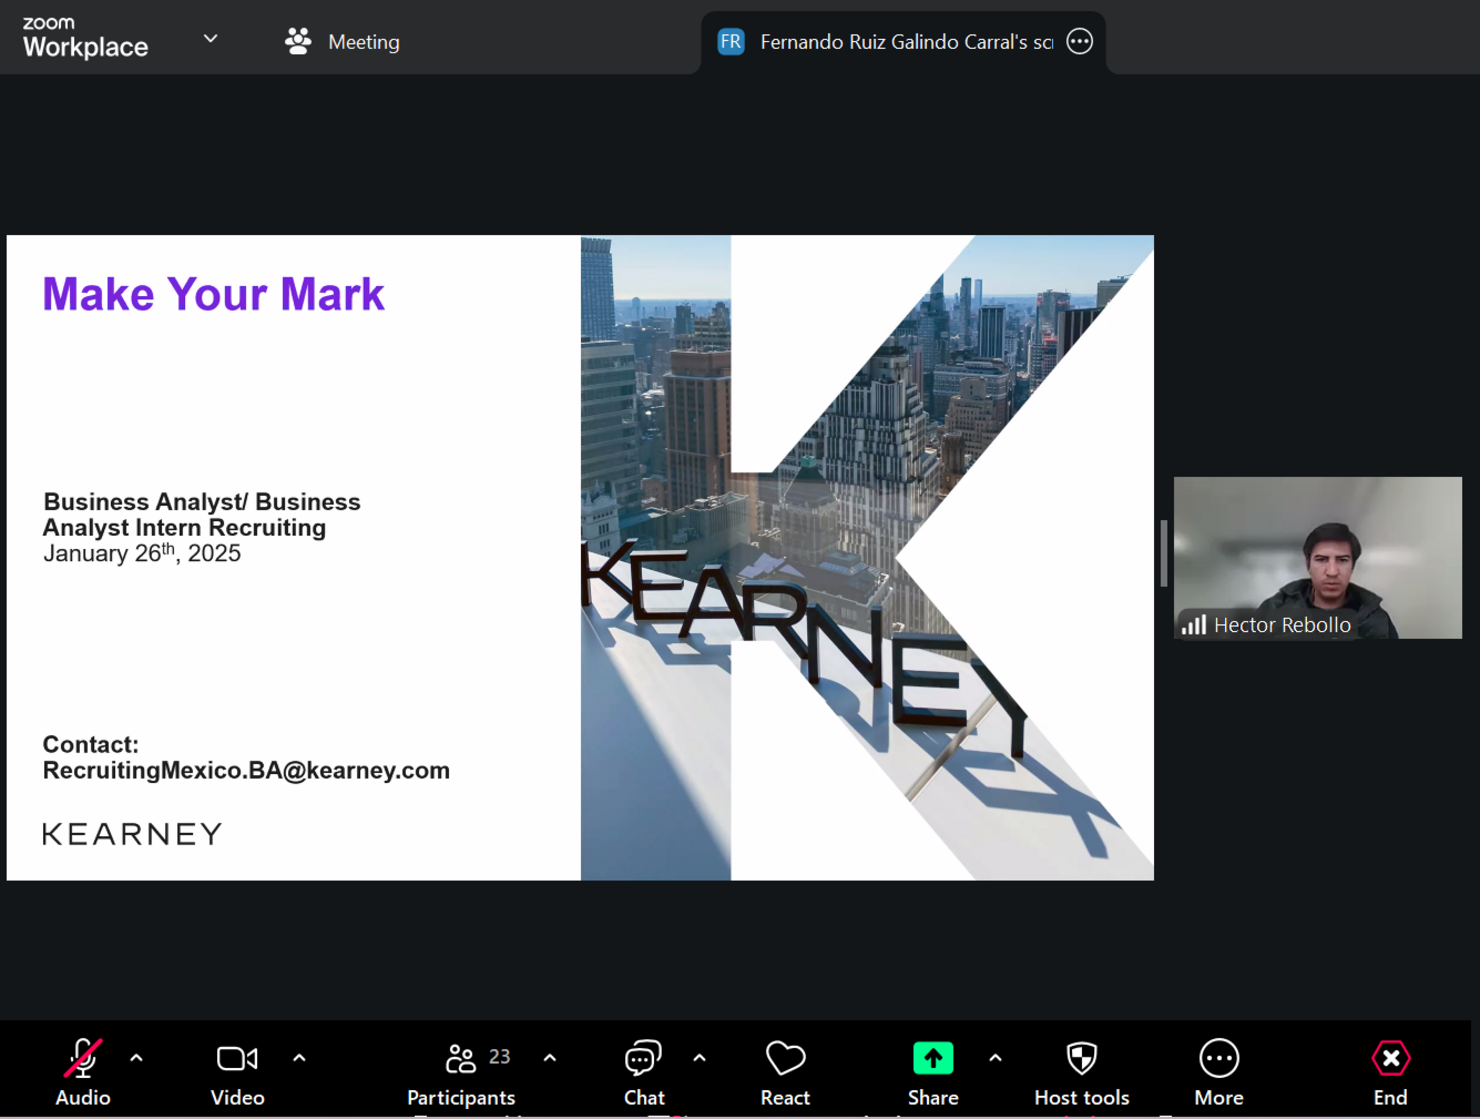1480x1119 pixels.
Task: Click the red End meeting button
Action: [1391, 1058]
